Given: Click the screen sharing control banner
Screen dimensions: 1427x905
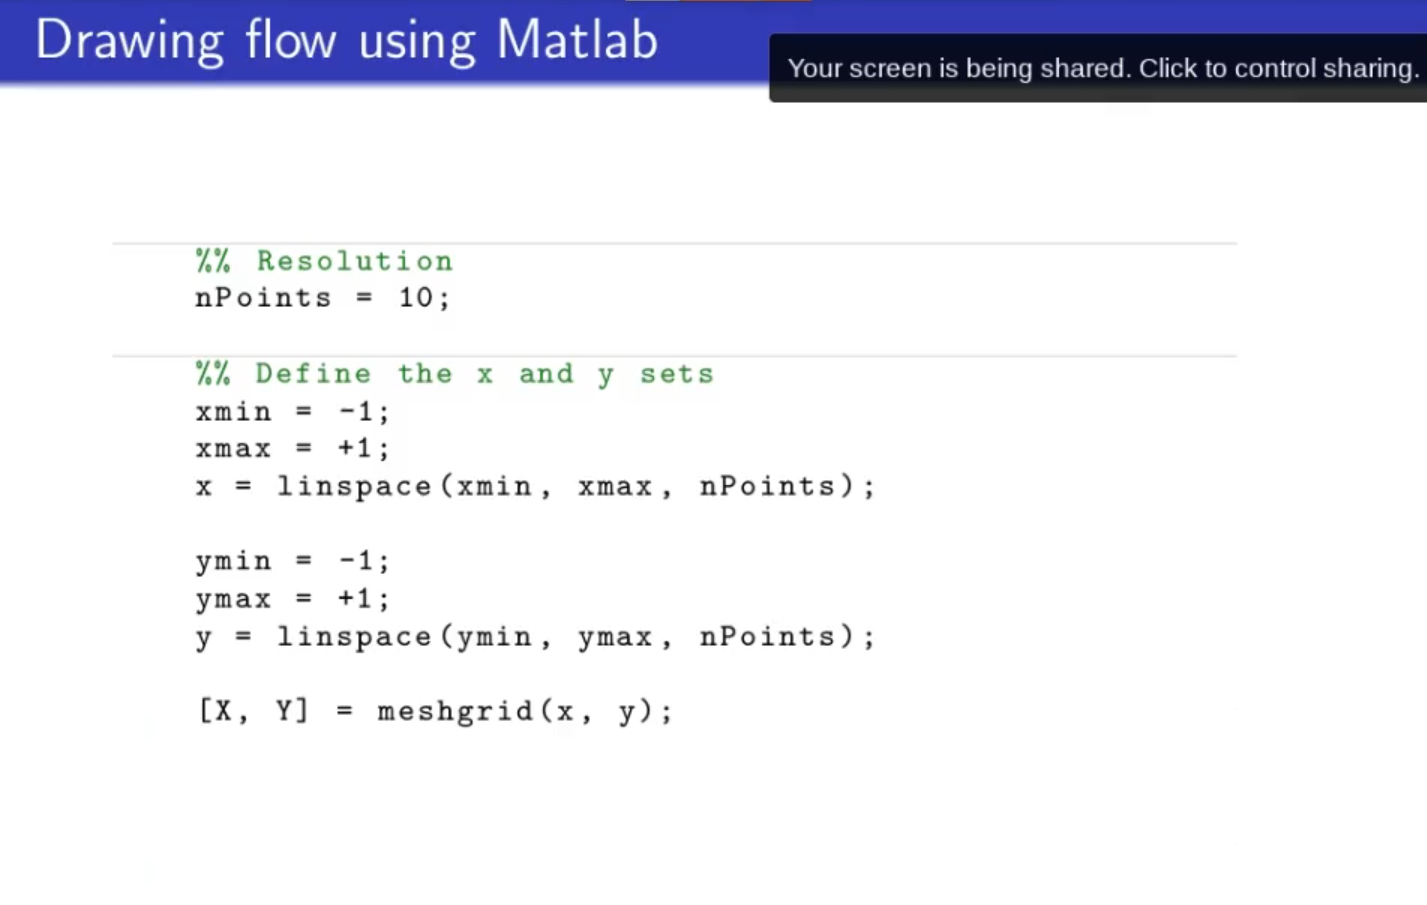Looking at the screenshot, I should [x=1102, y=68].
